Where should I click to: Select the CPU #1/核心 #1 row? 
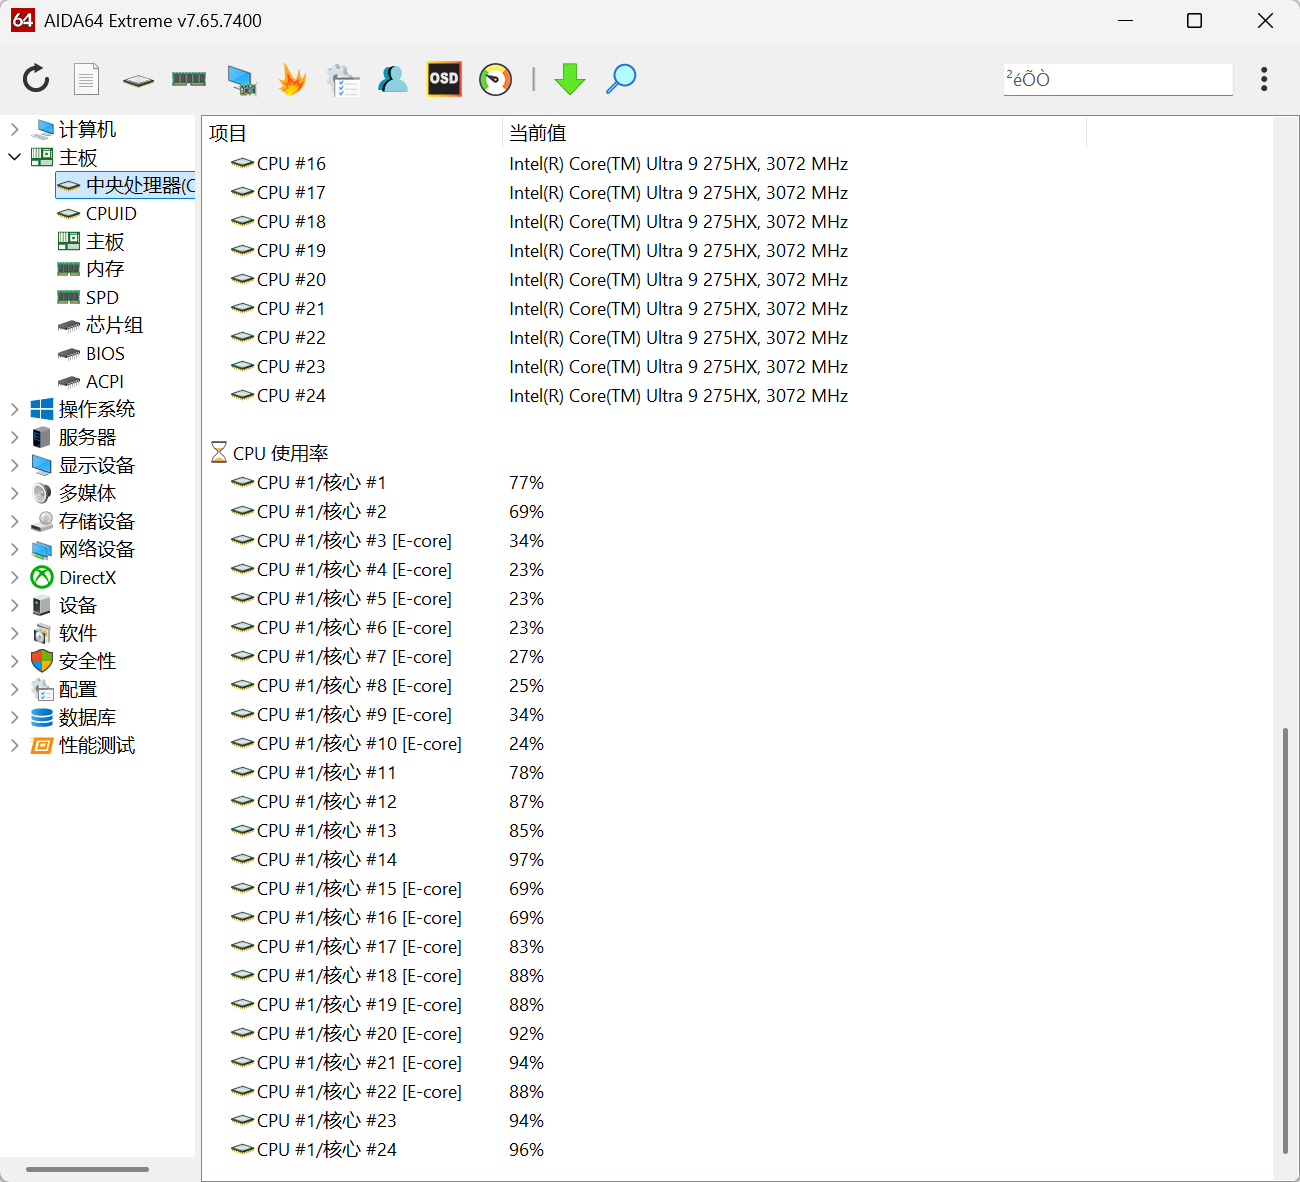[645, 482]
